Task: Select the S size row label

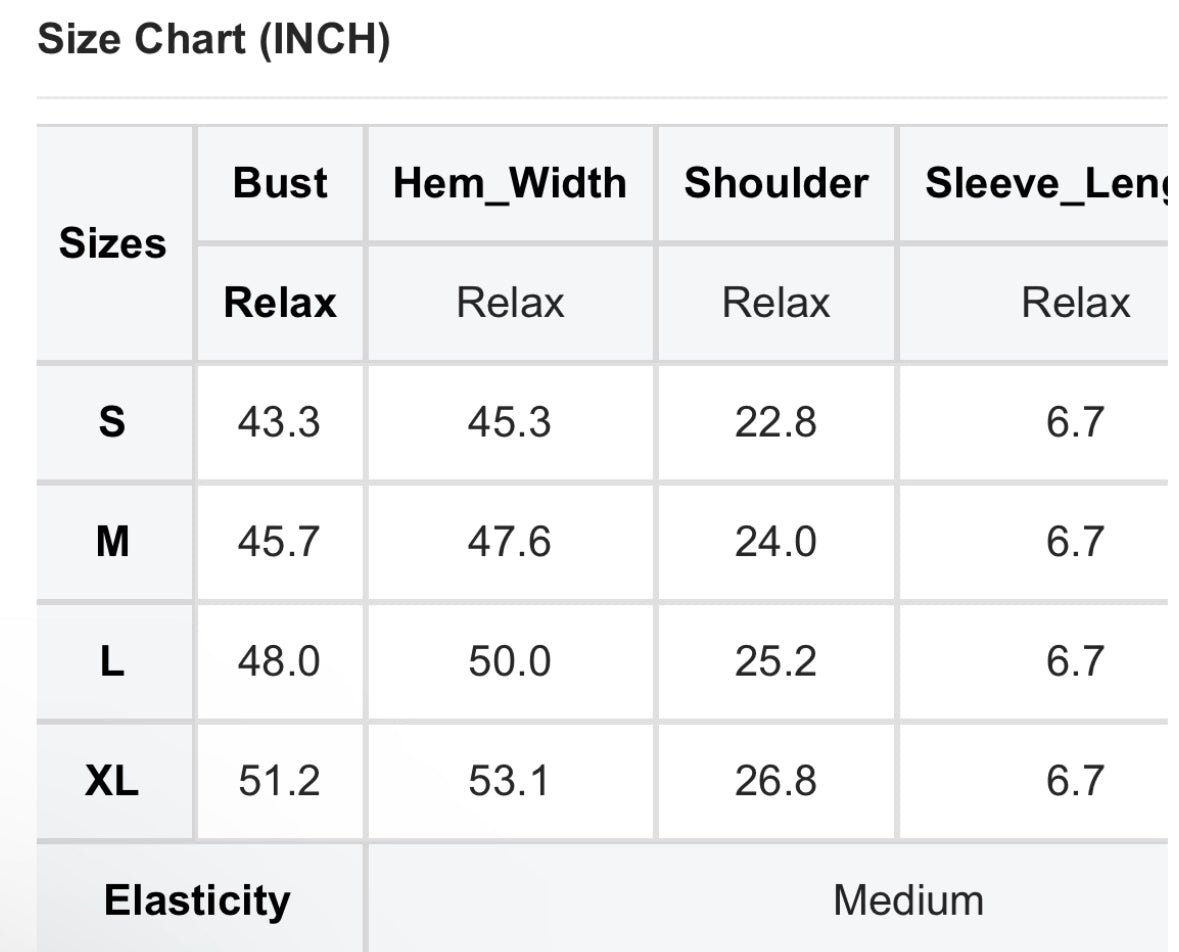Action: tap(112, 421)
